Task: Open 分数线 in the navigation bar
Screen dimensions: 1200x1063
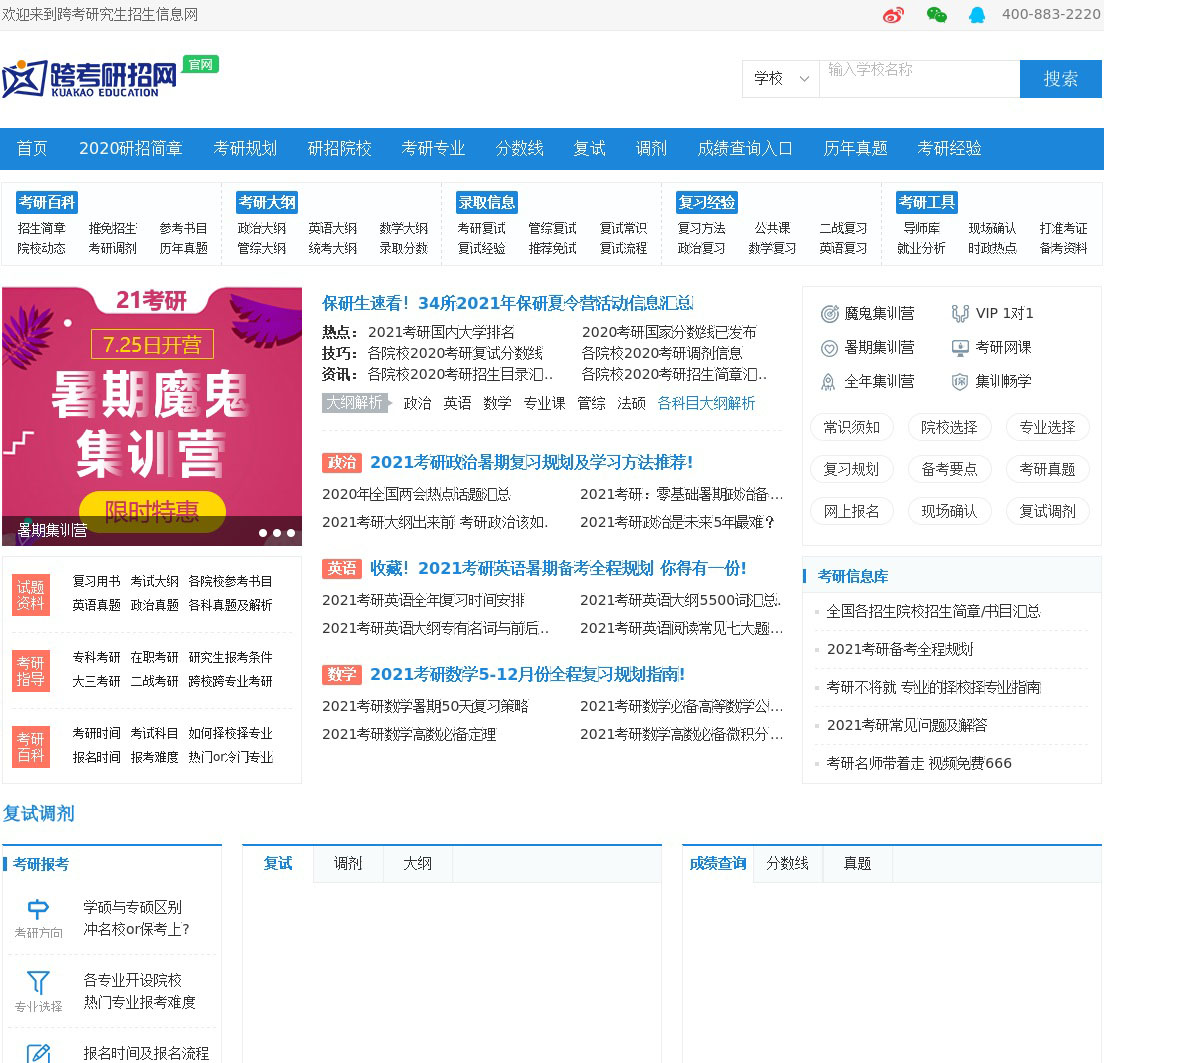Action: pos(519,149)
